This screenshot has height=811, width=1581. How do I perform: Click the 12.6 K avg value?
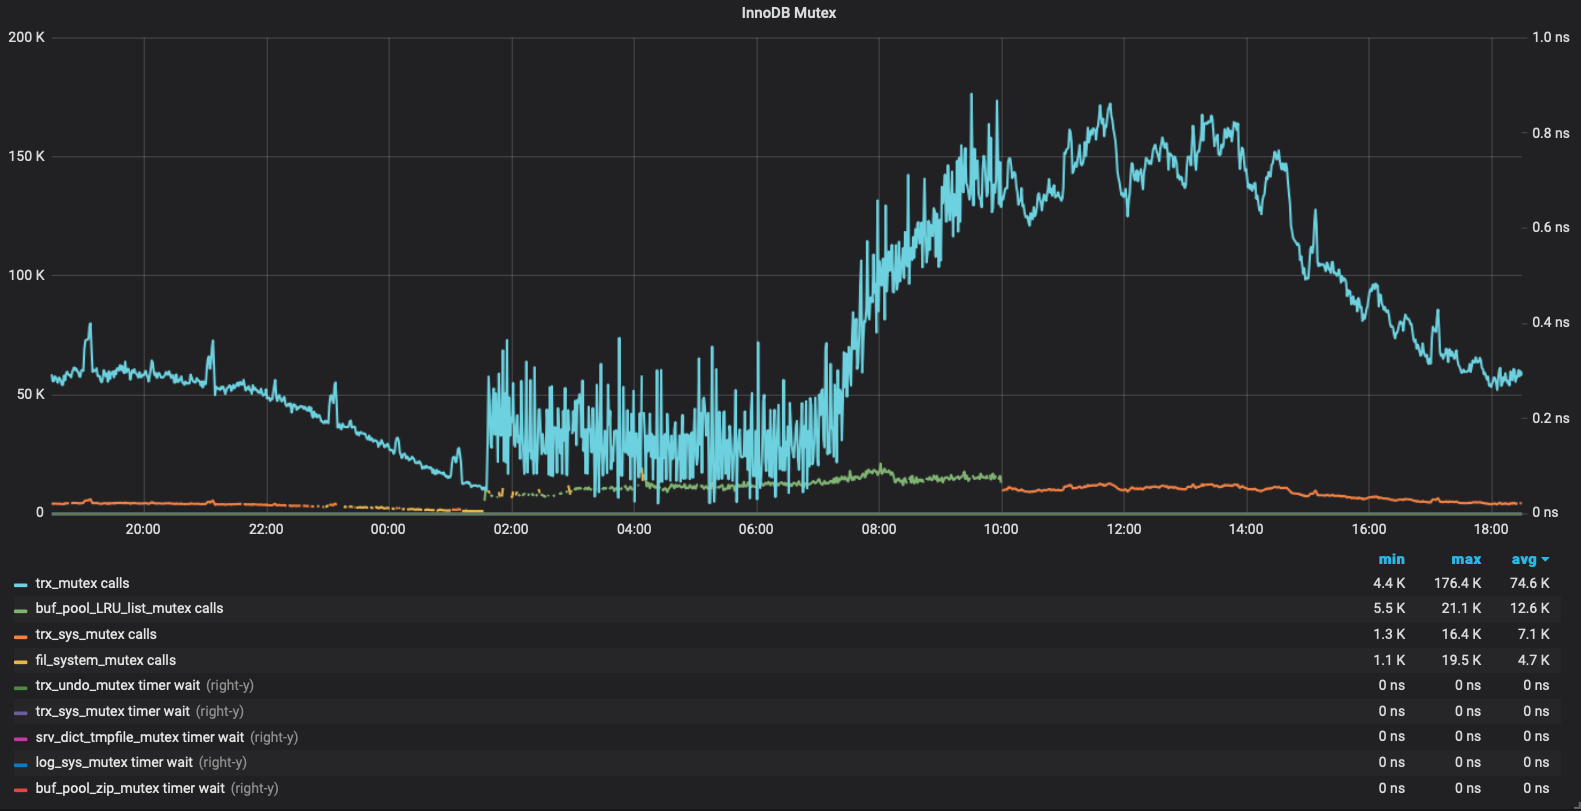(1530, 608)
